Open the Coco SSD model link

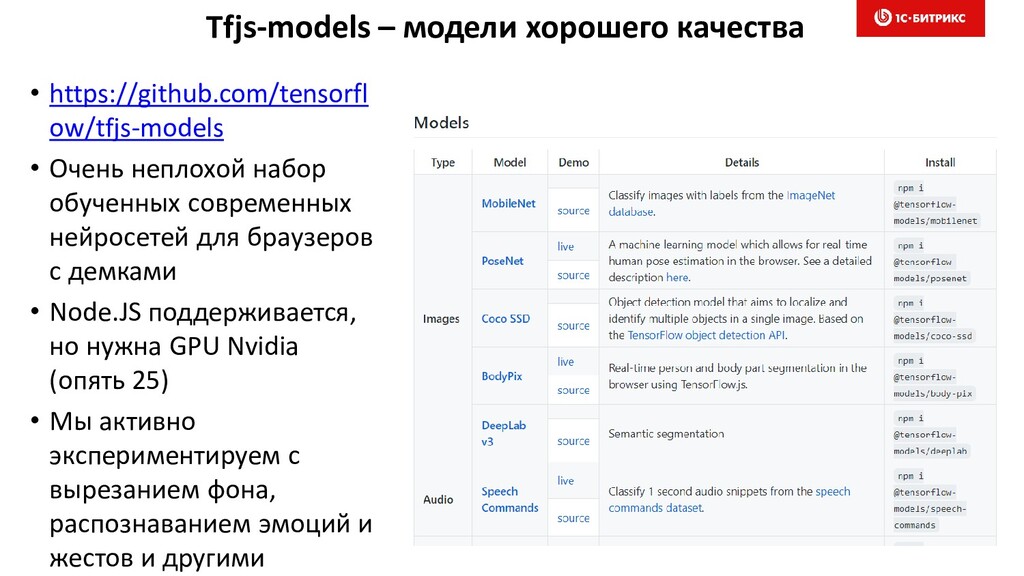(x=505, y=319)
